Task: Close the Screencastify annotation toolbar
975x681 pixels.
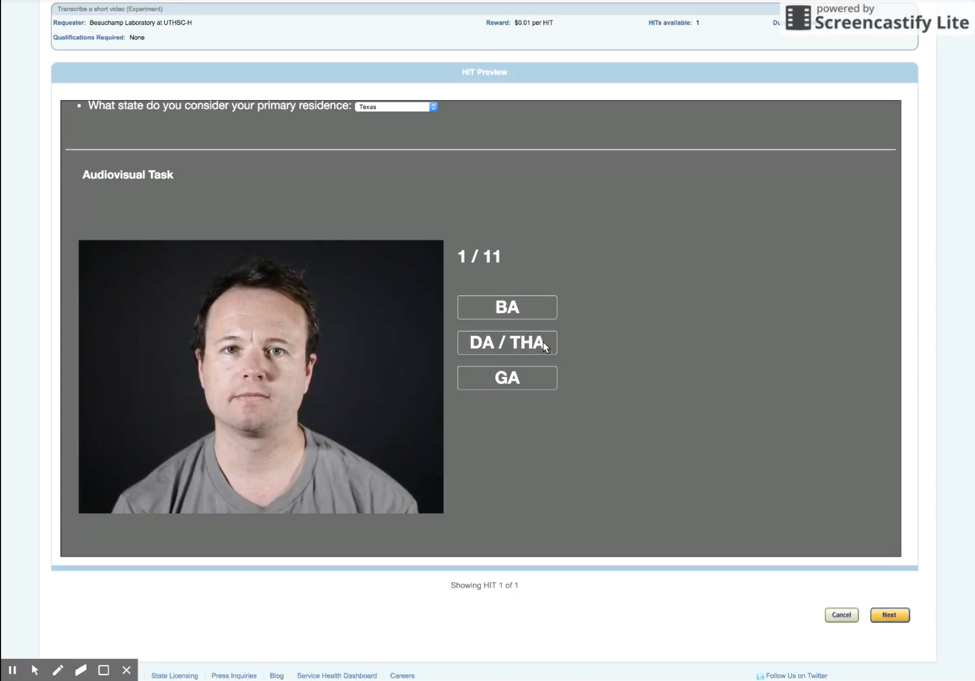Action: coord(127,670)
